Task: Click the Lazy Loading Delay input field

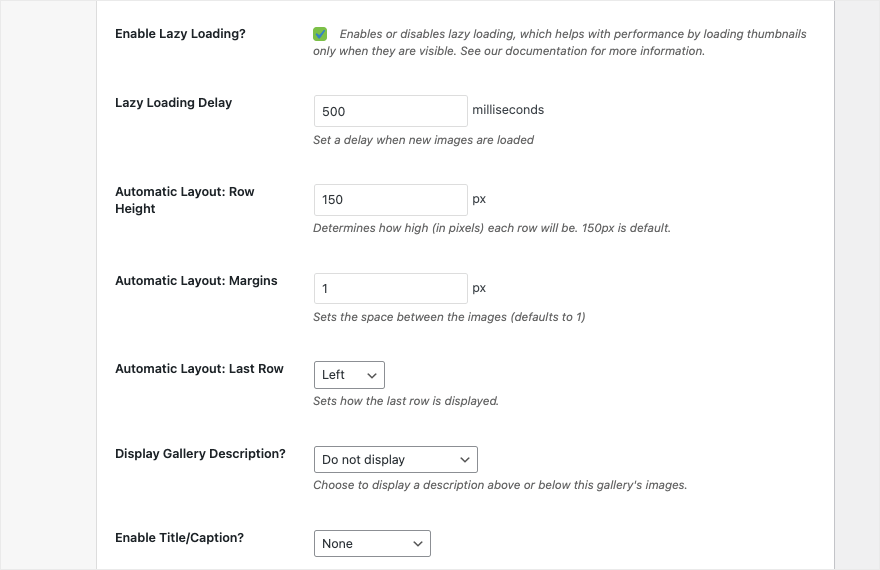Action: 391,111
